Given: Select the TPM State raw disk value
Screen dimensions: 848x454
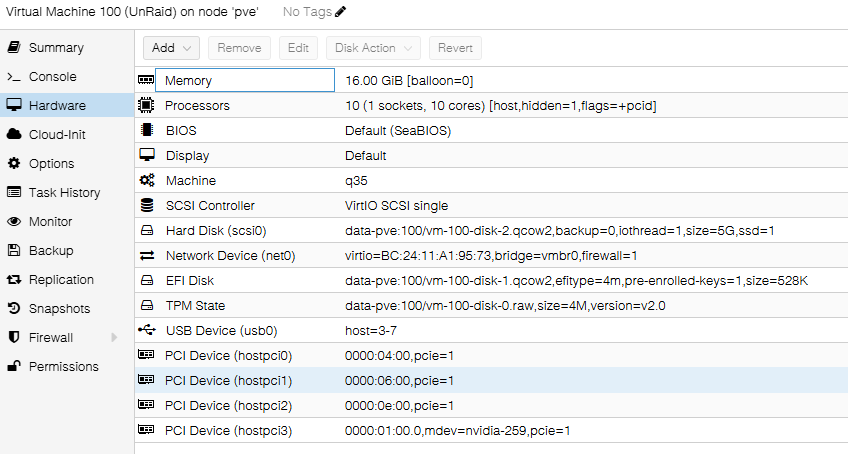Looking at the screenshot, I should tap(505, 306).
